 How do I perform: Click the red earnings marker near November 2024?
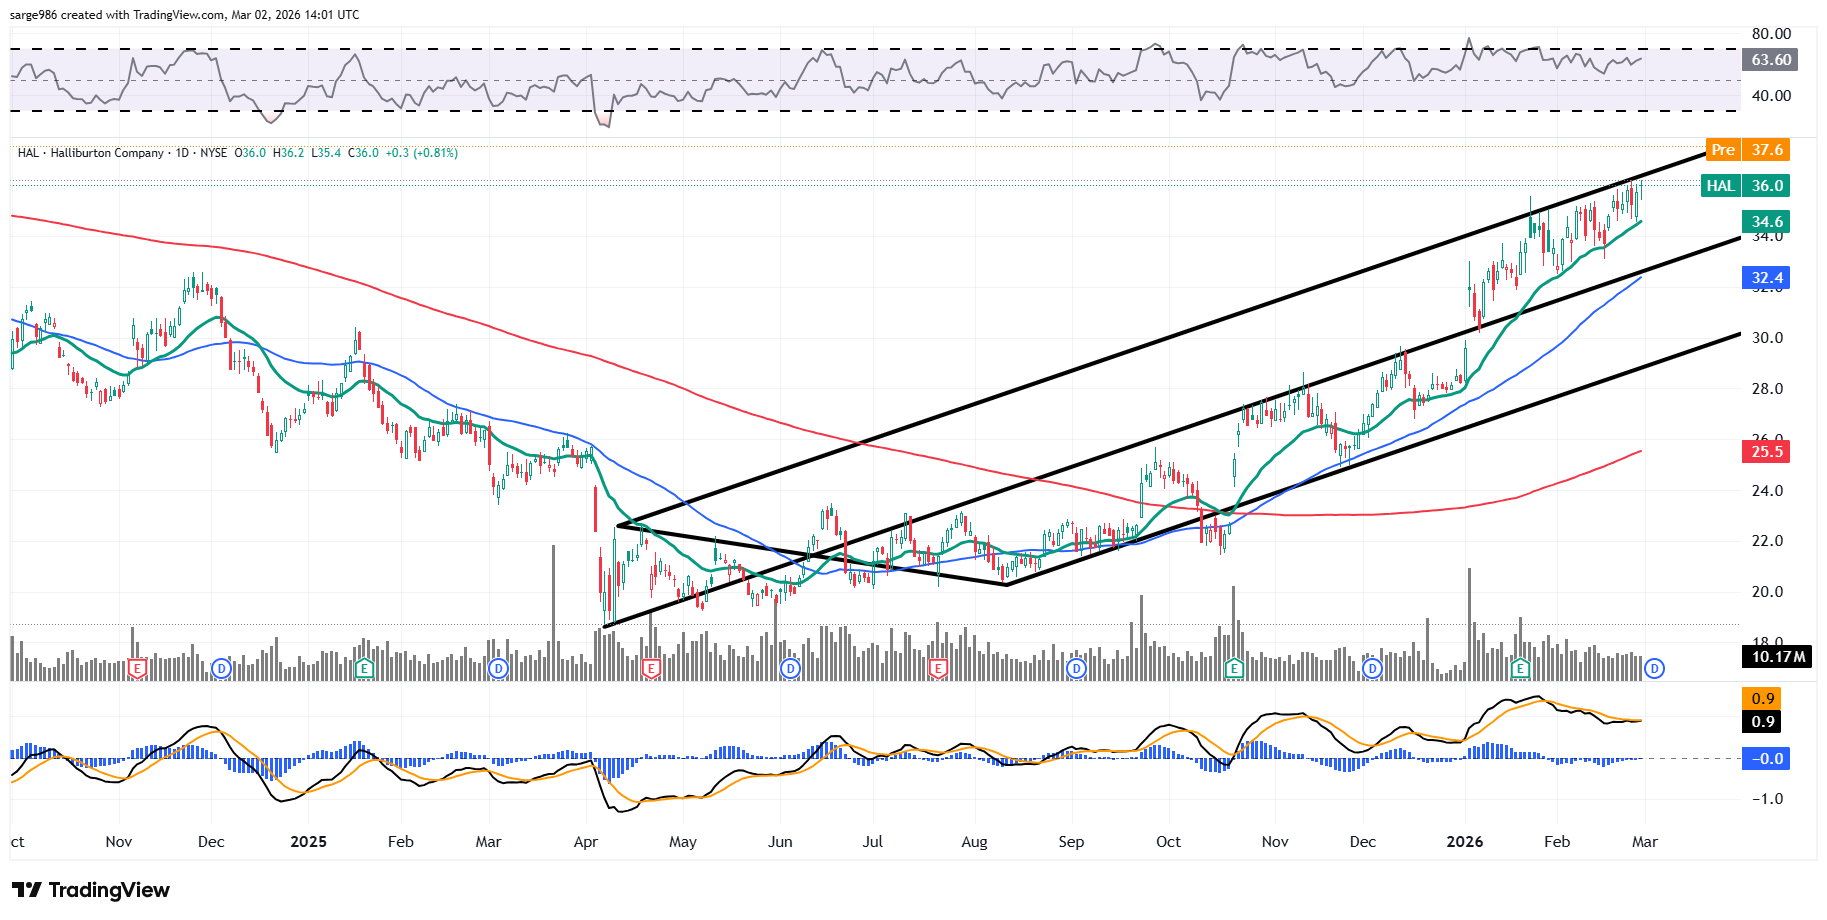click(138, 668)
